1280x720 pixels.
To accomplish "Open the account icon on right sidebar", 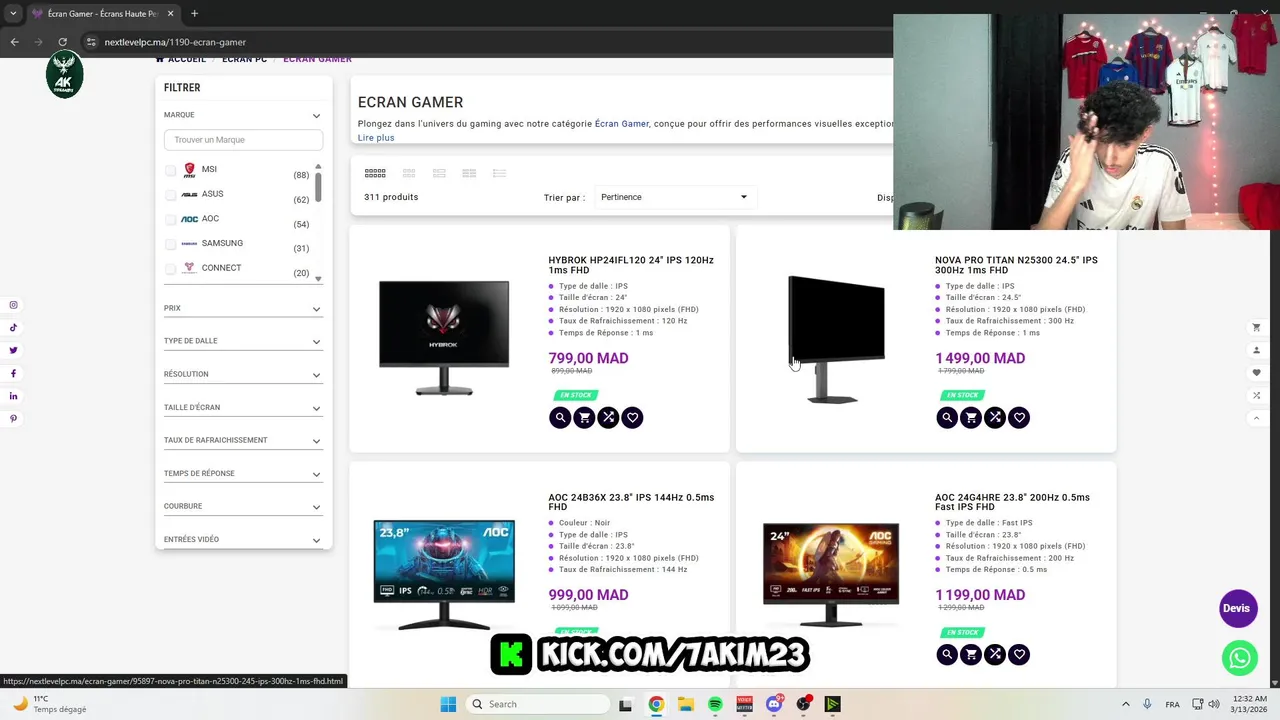I will pos(1257,350).
